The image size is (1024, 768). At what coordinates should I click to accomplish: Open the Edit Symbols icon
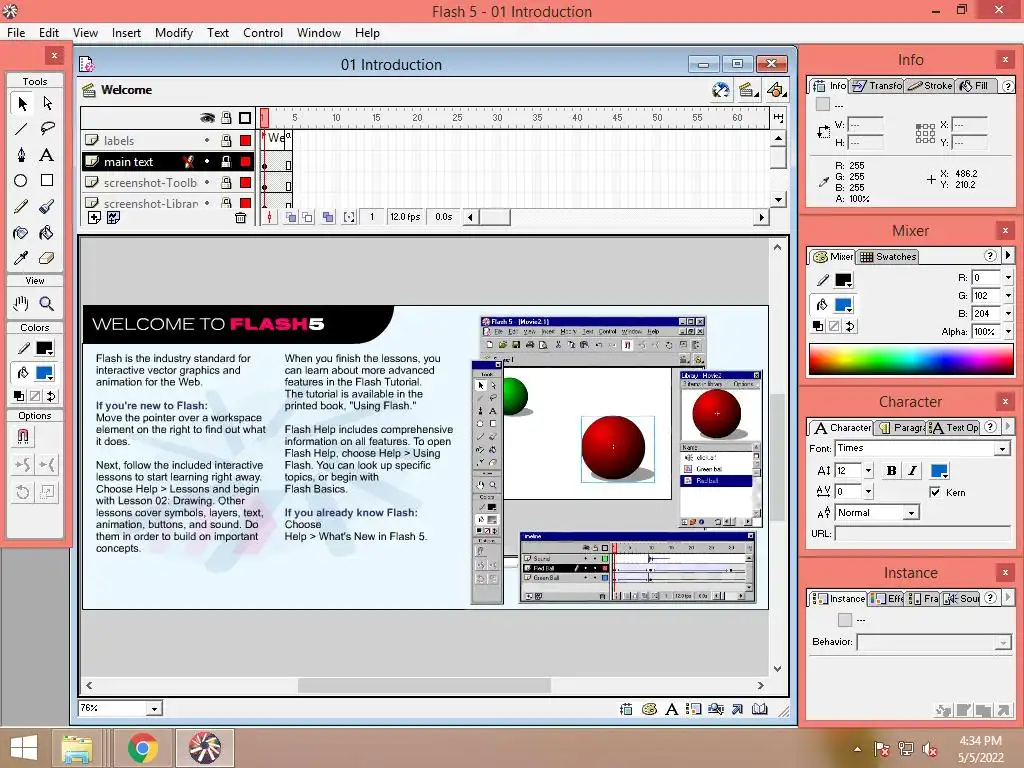[x=776, y=90]
